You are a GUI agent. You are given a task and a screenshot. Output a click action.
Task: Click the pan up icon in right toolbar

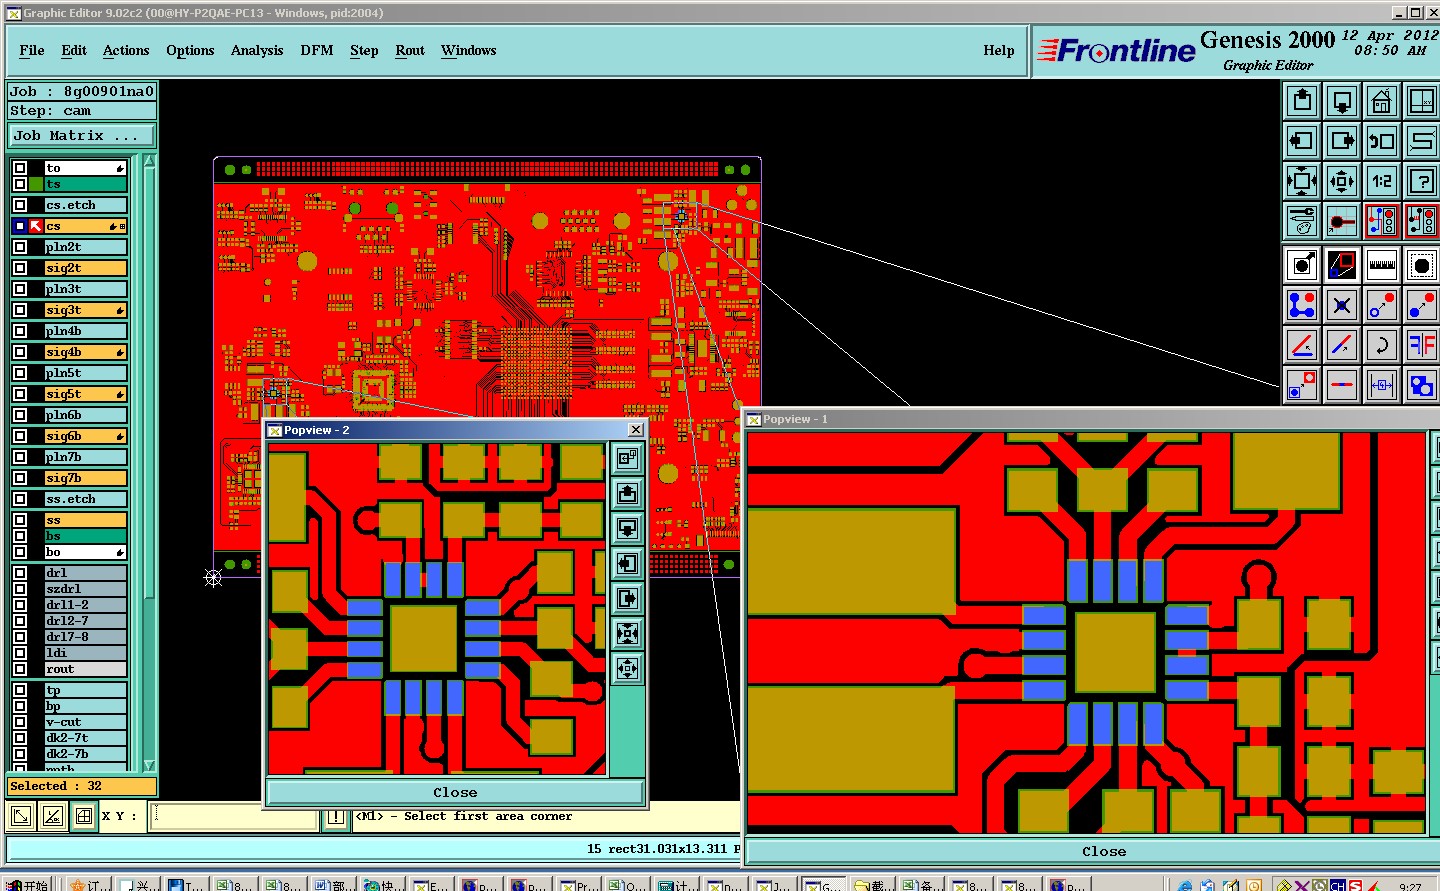(1302, 101)
